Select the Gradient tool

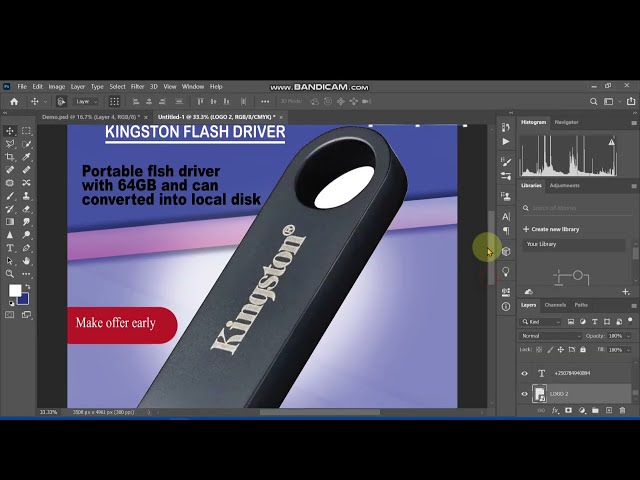pyautogui.click(x=10, y=222)
